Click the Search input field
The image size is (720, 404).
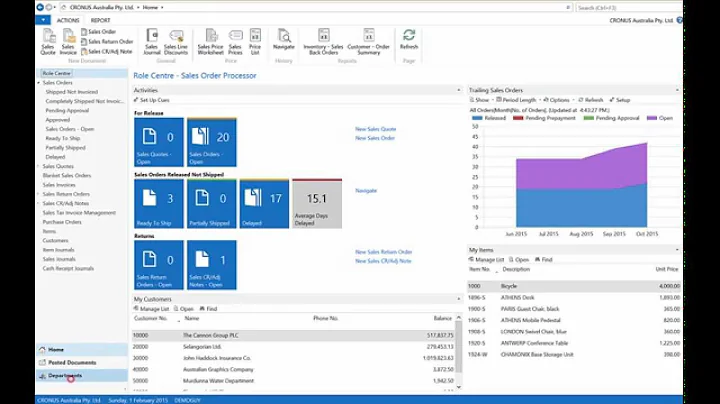629,7
